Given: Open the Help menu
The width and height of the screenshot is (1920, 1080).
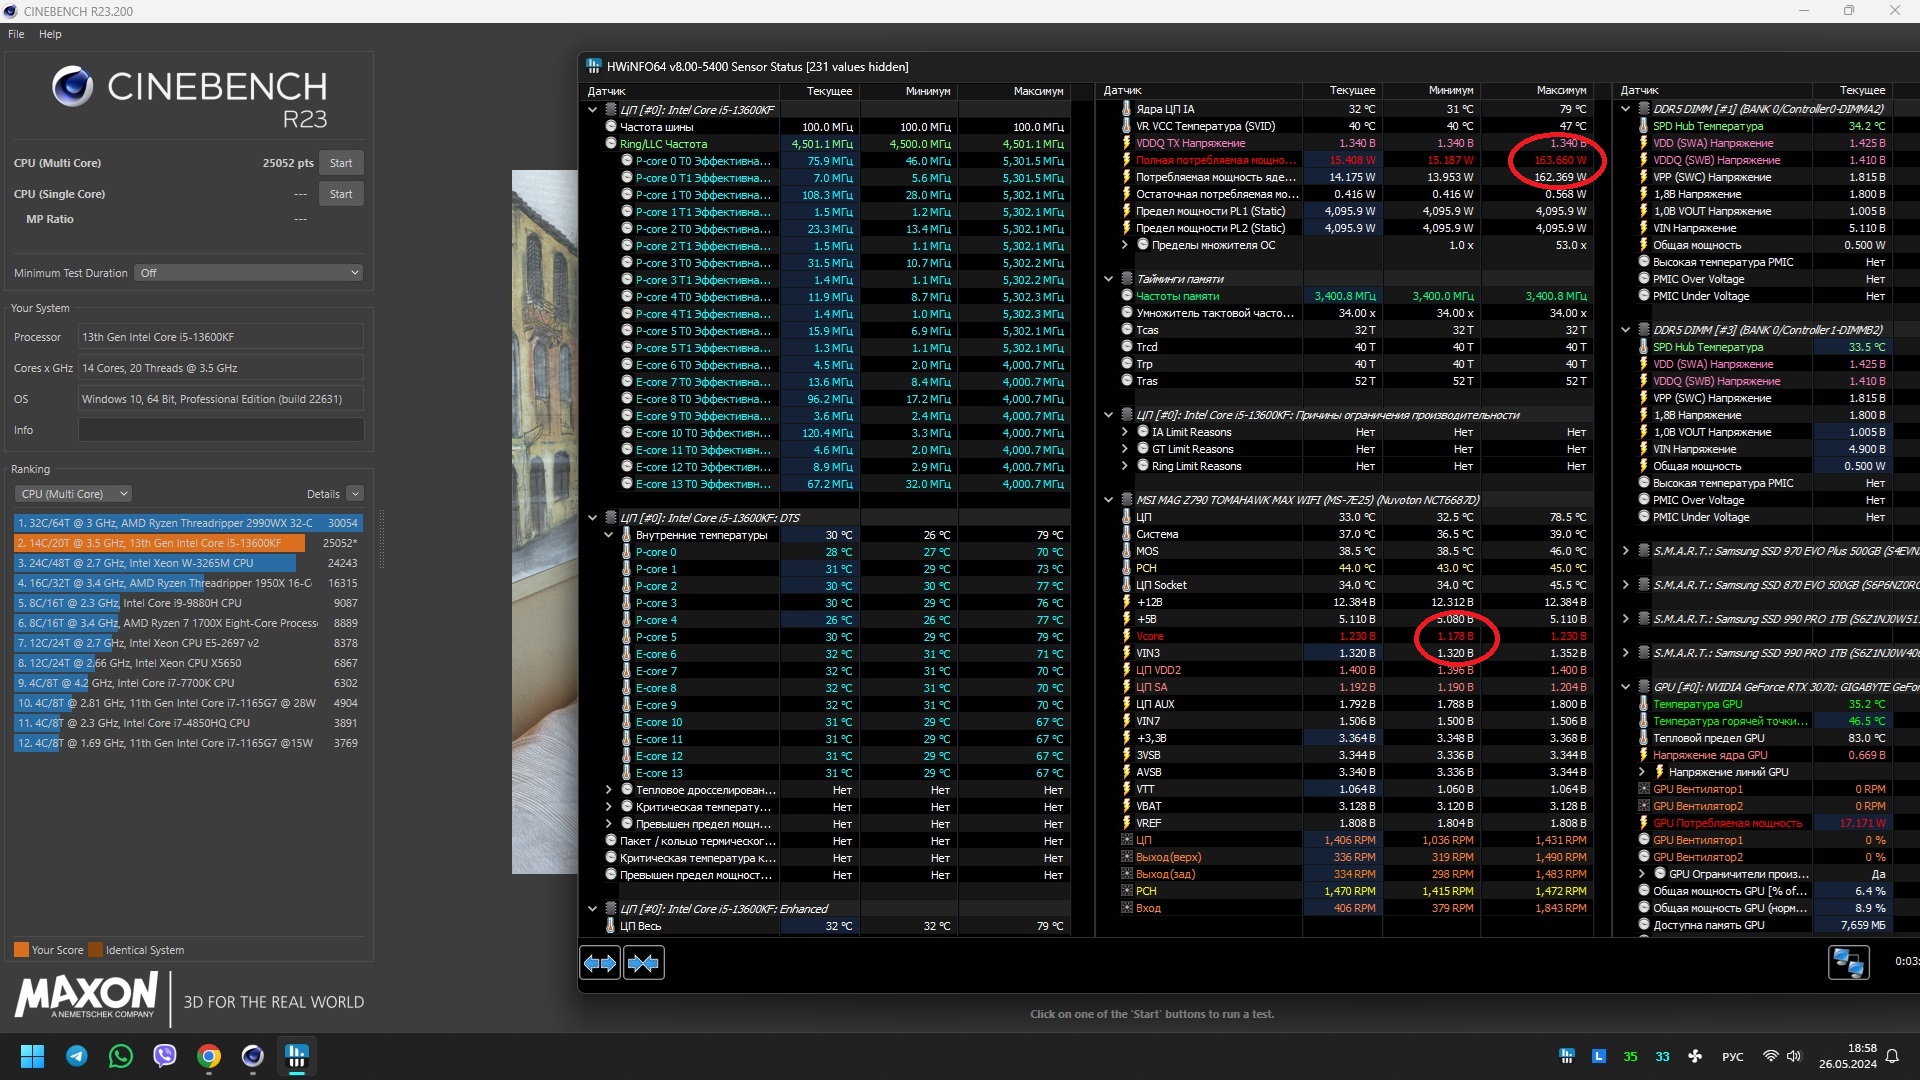Looking at the screenshot, I should pyautogui.click(x=50, y=34).
